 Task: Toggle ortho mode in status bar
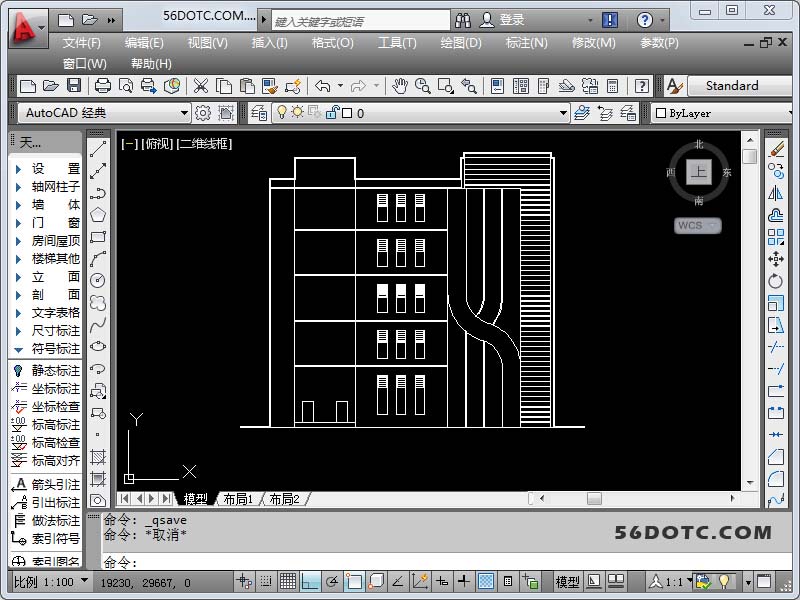tap(310, 581)
